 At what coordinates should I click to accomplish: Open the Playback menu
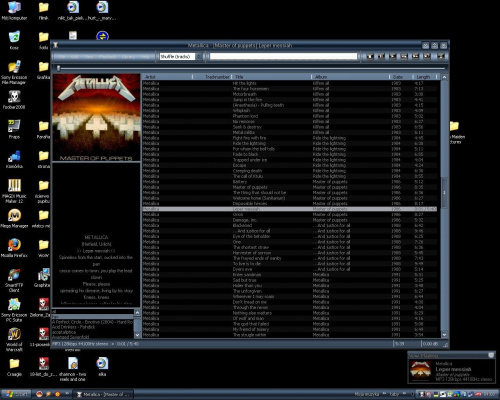click(x=107, y=57)
